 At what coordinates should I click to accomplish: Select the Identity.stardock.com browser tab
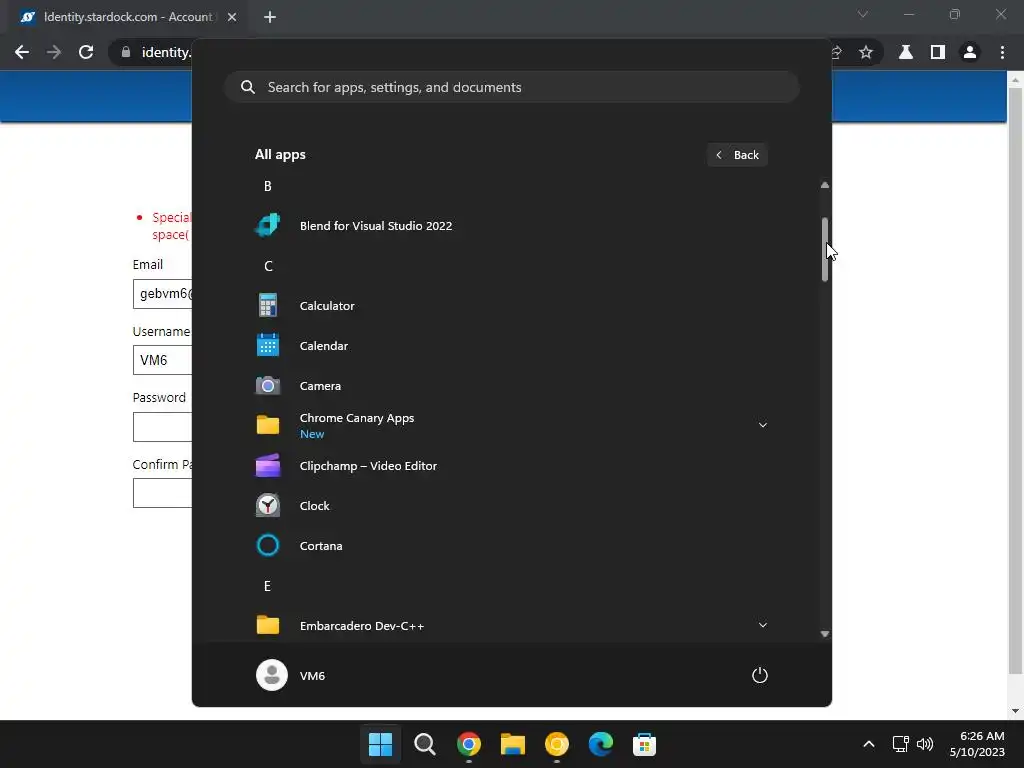127,17
